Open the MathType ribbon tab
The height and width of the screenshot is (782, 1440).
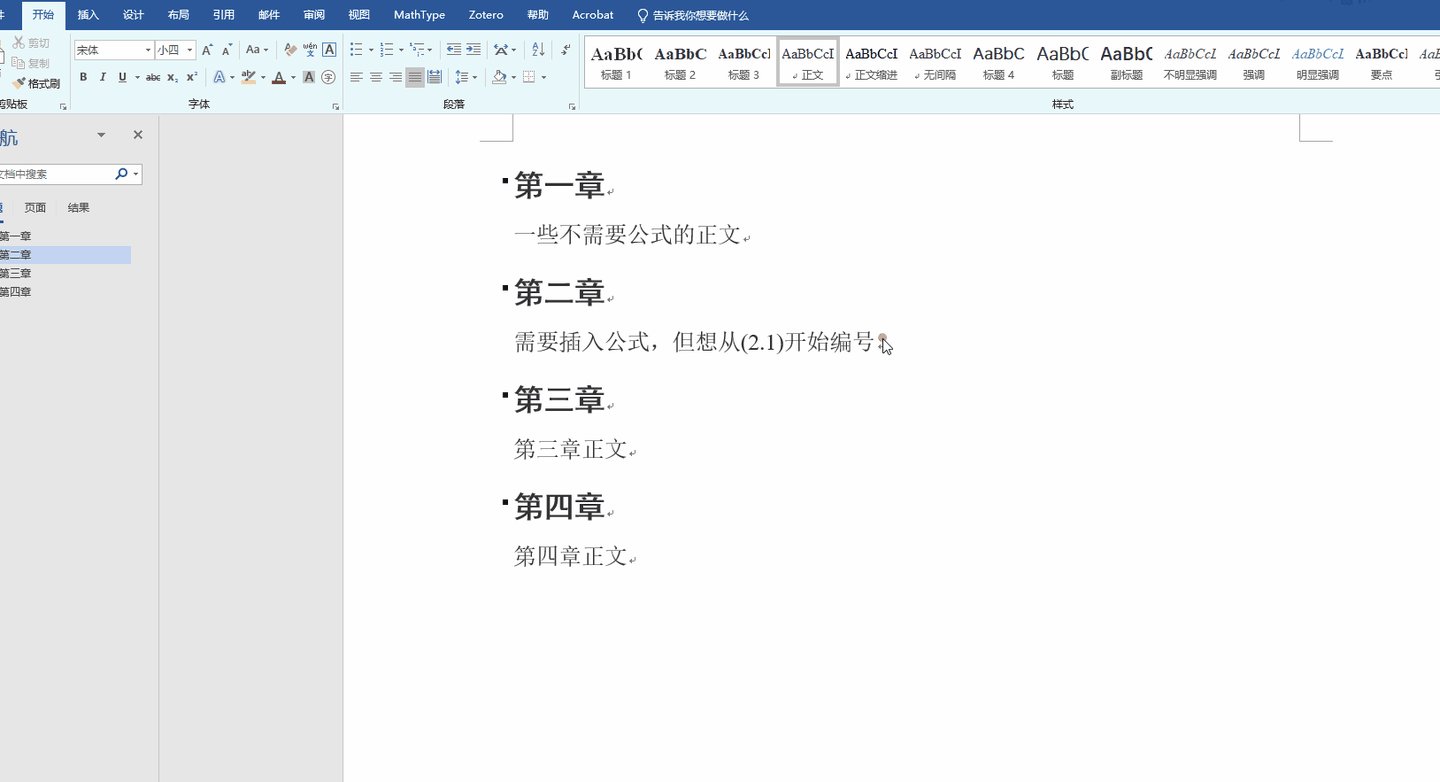[x=419, y=15]
